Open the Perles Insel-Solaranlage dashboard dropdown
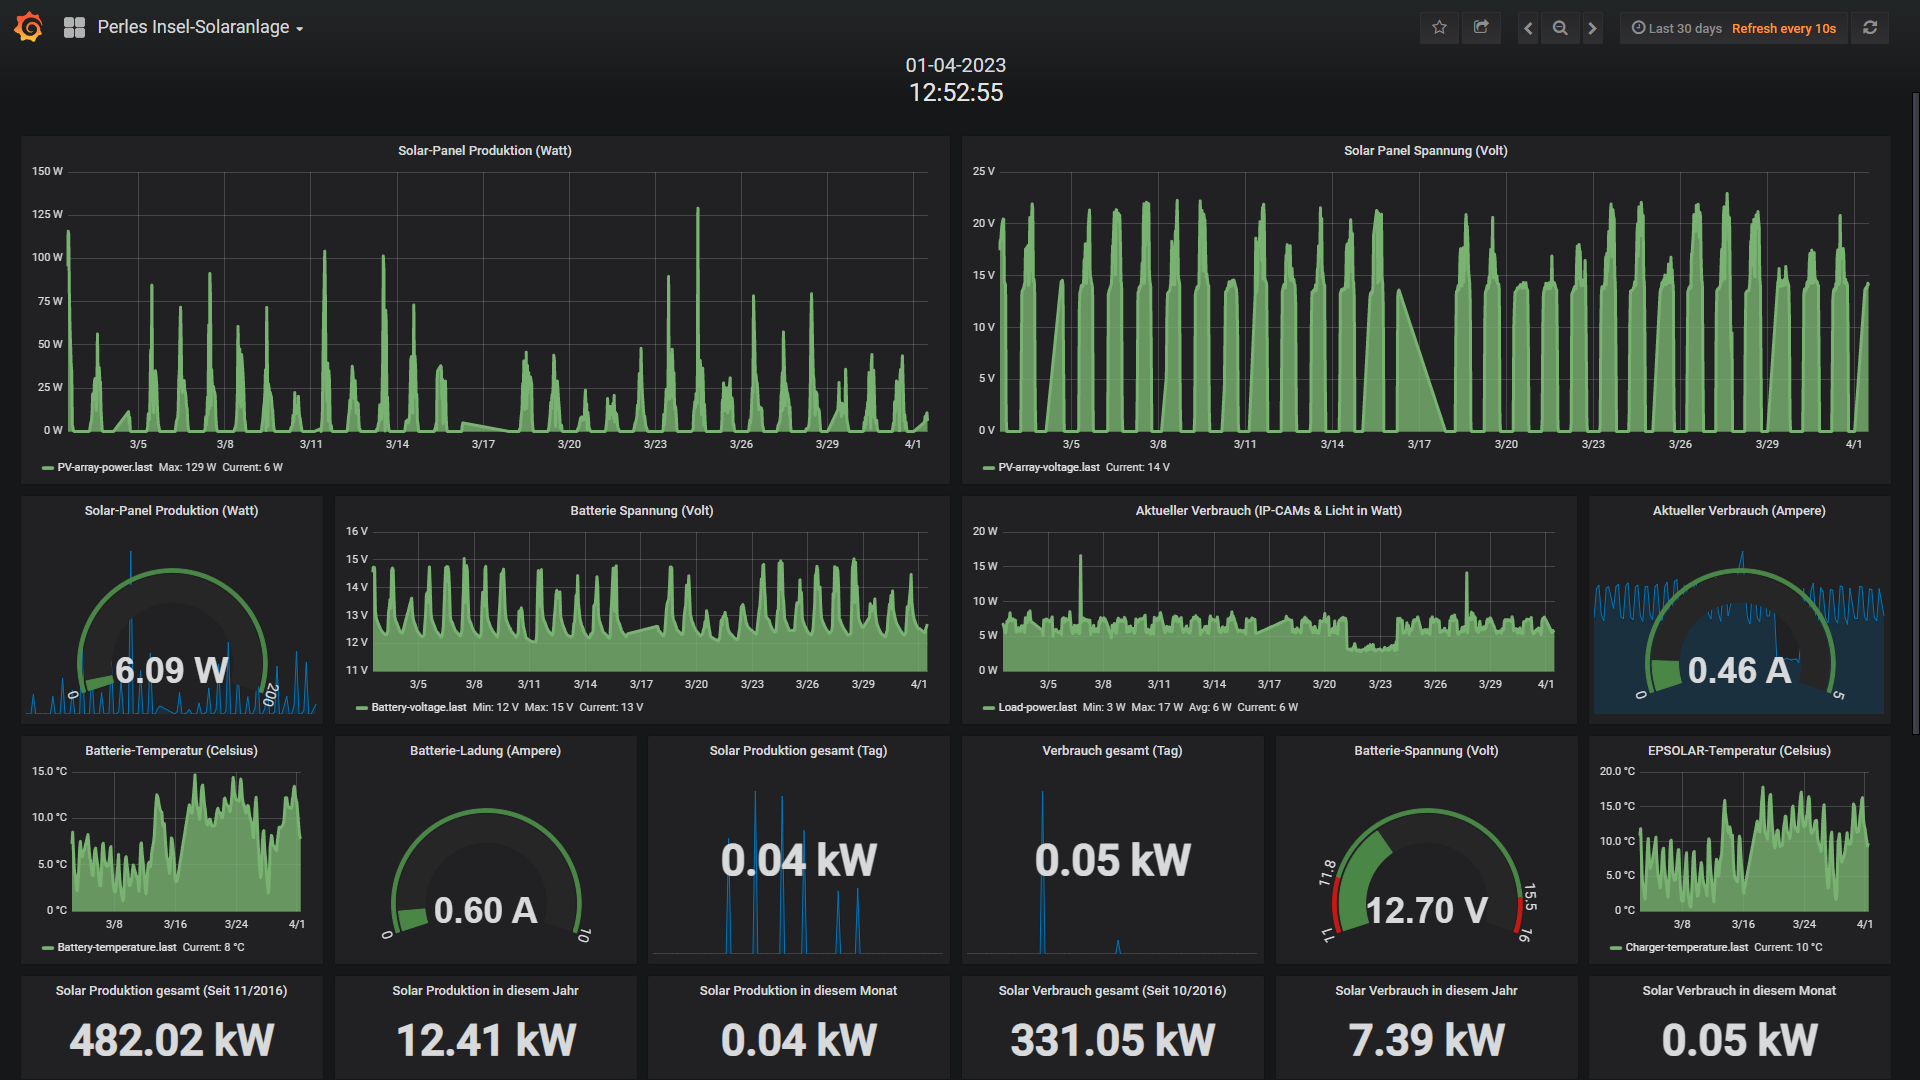1920x1080 pixels. tap(200, 28)
